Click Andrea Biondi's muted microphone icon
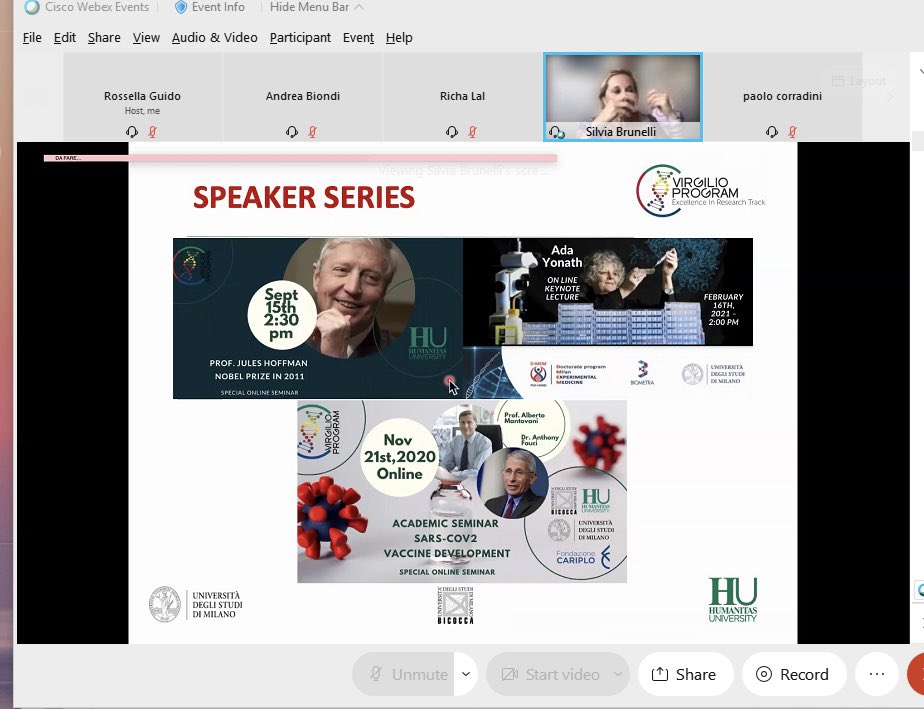Image resolution: width=924 pixels, height=709 pixels. [313, 132]
